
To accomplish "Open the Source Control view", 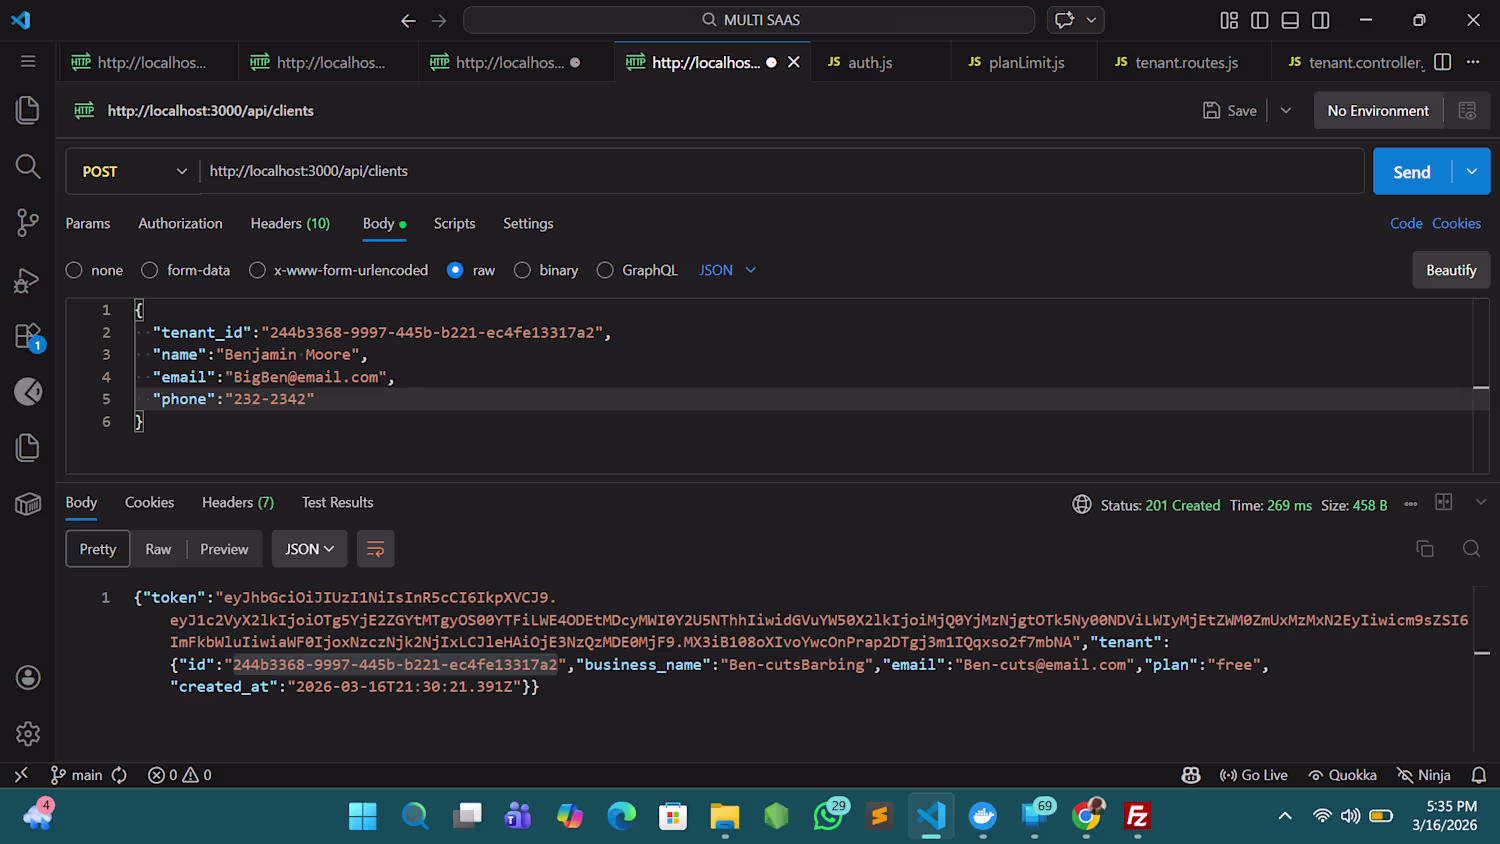I will tap(28, 222).
